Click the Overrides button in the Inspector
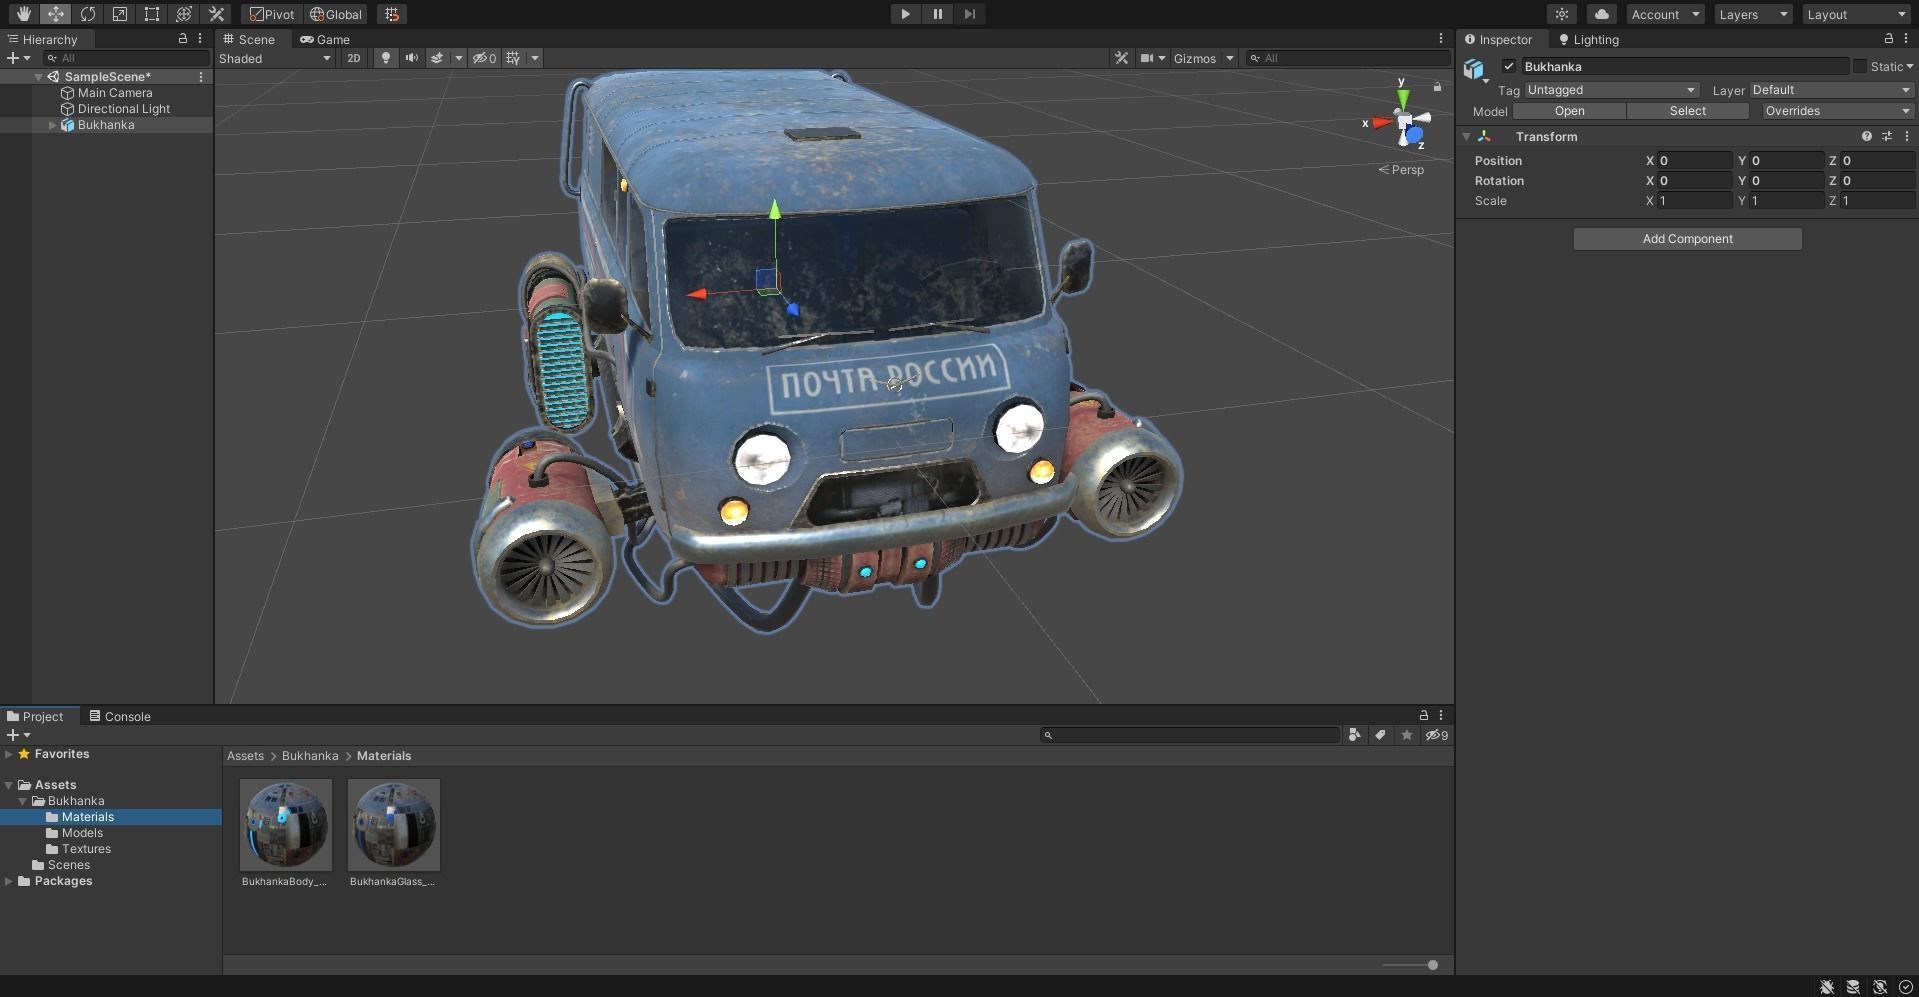 tap(1835, 111)
